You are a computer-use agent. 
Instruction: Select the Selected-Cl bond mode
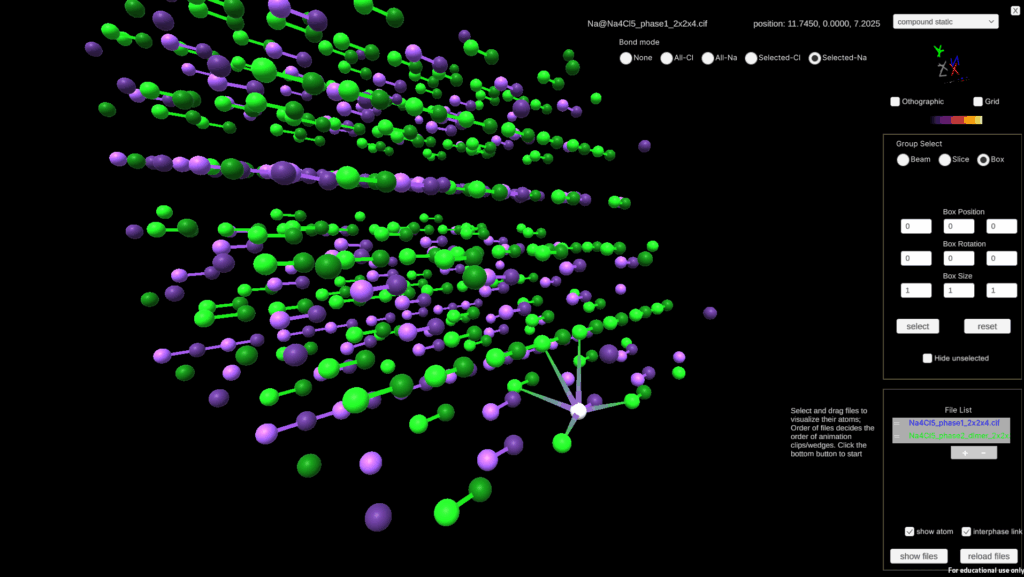coord(751,58)
